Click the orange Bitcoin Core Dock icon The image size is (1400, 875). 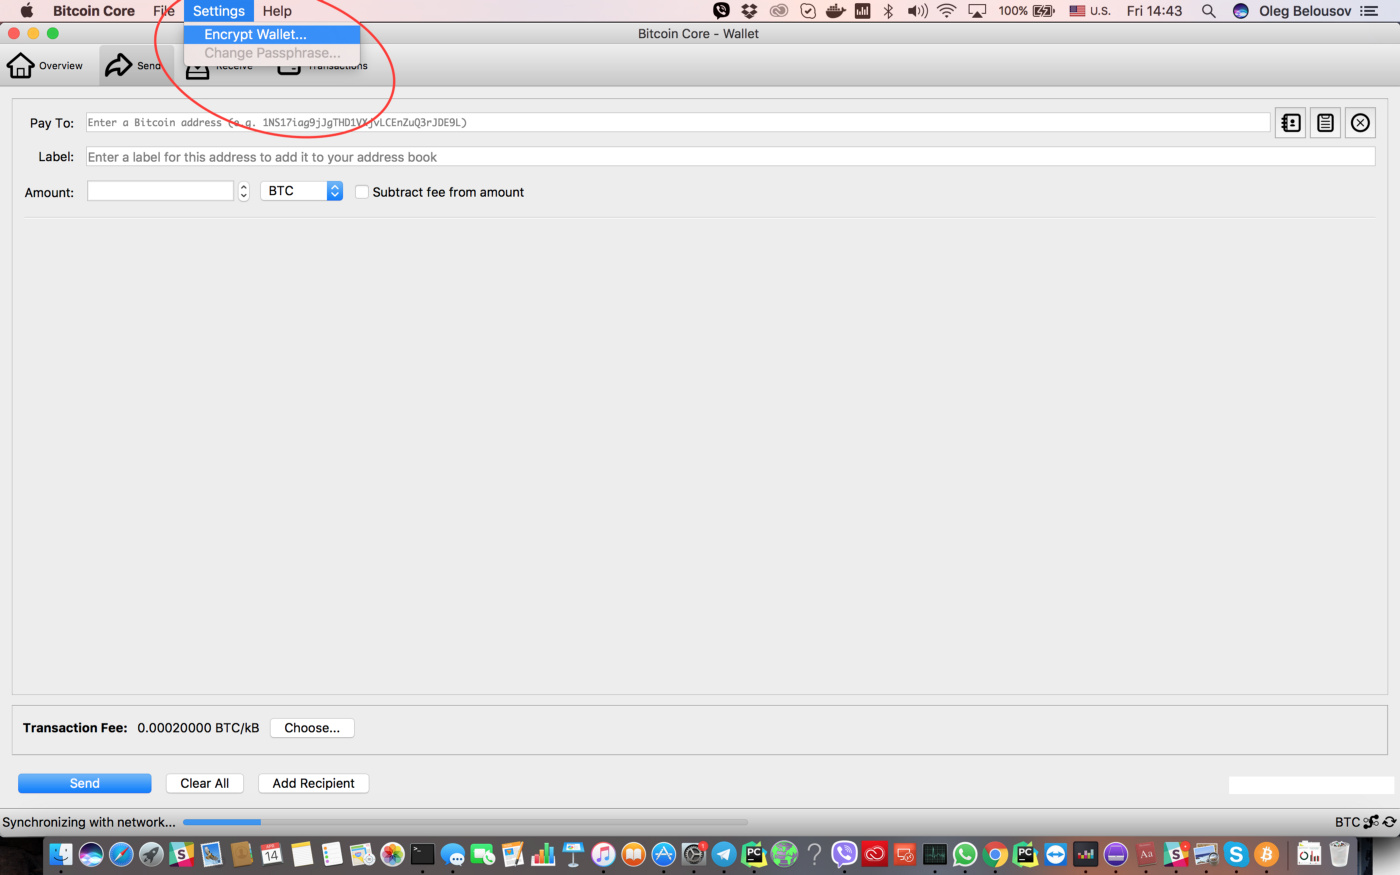coord(1266,855)
